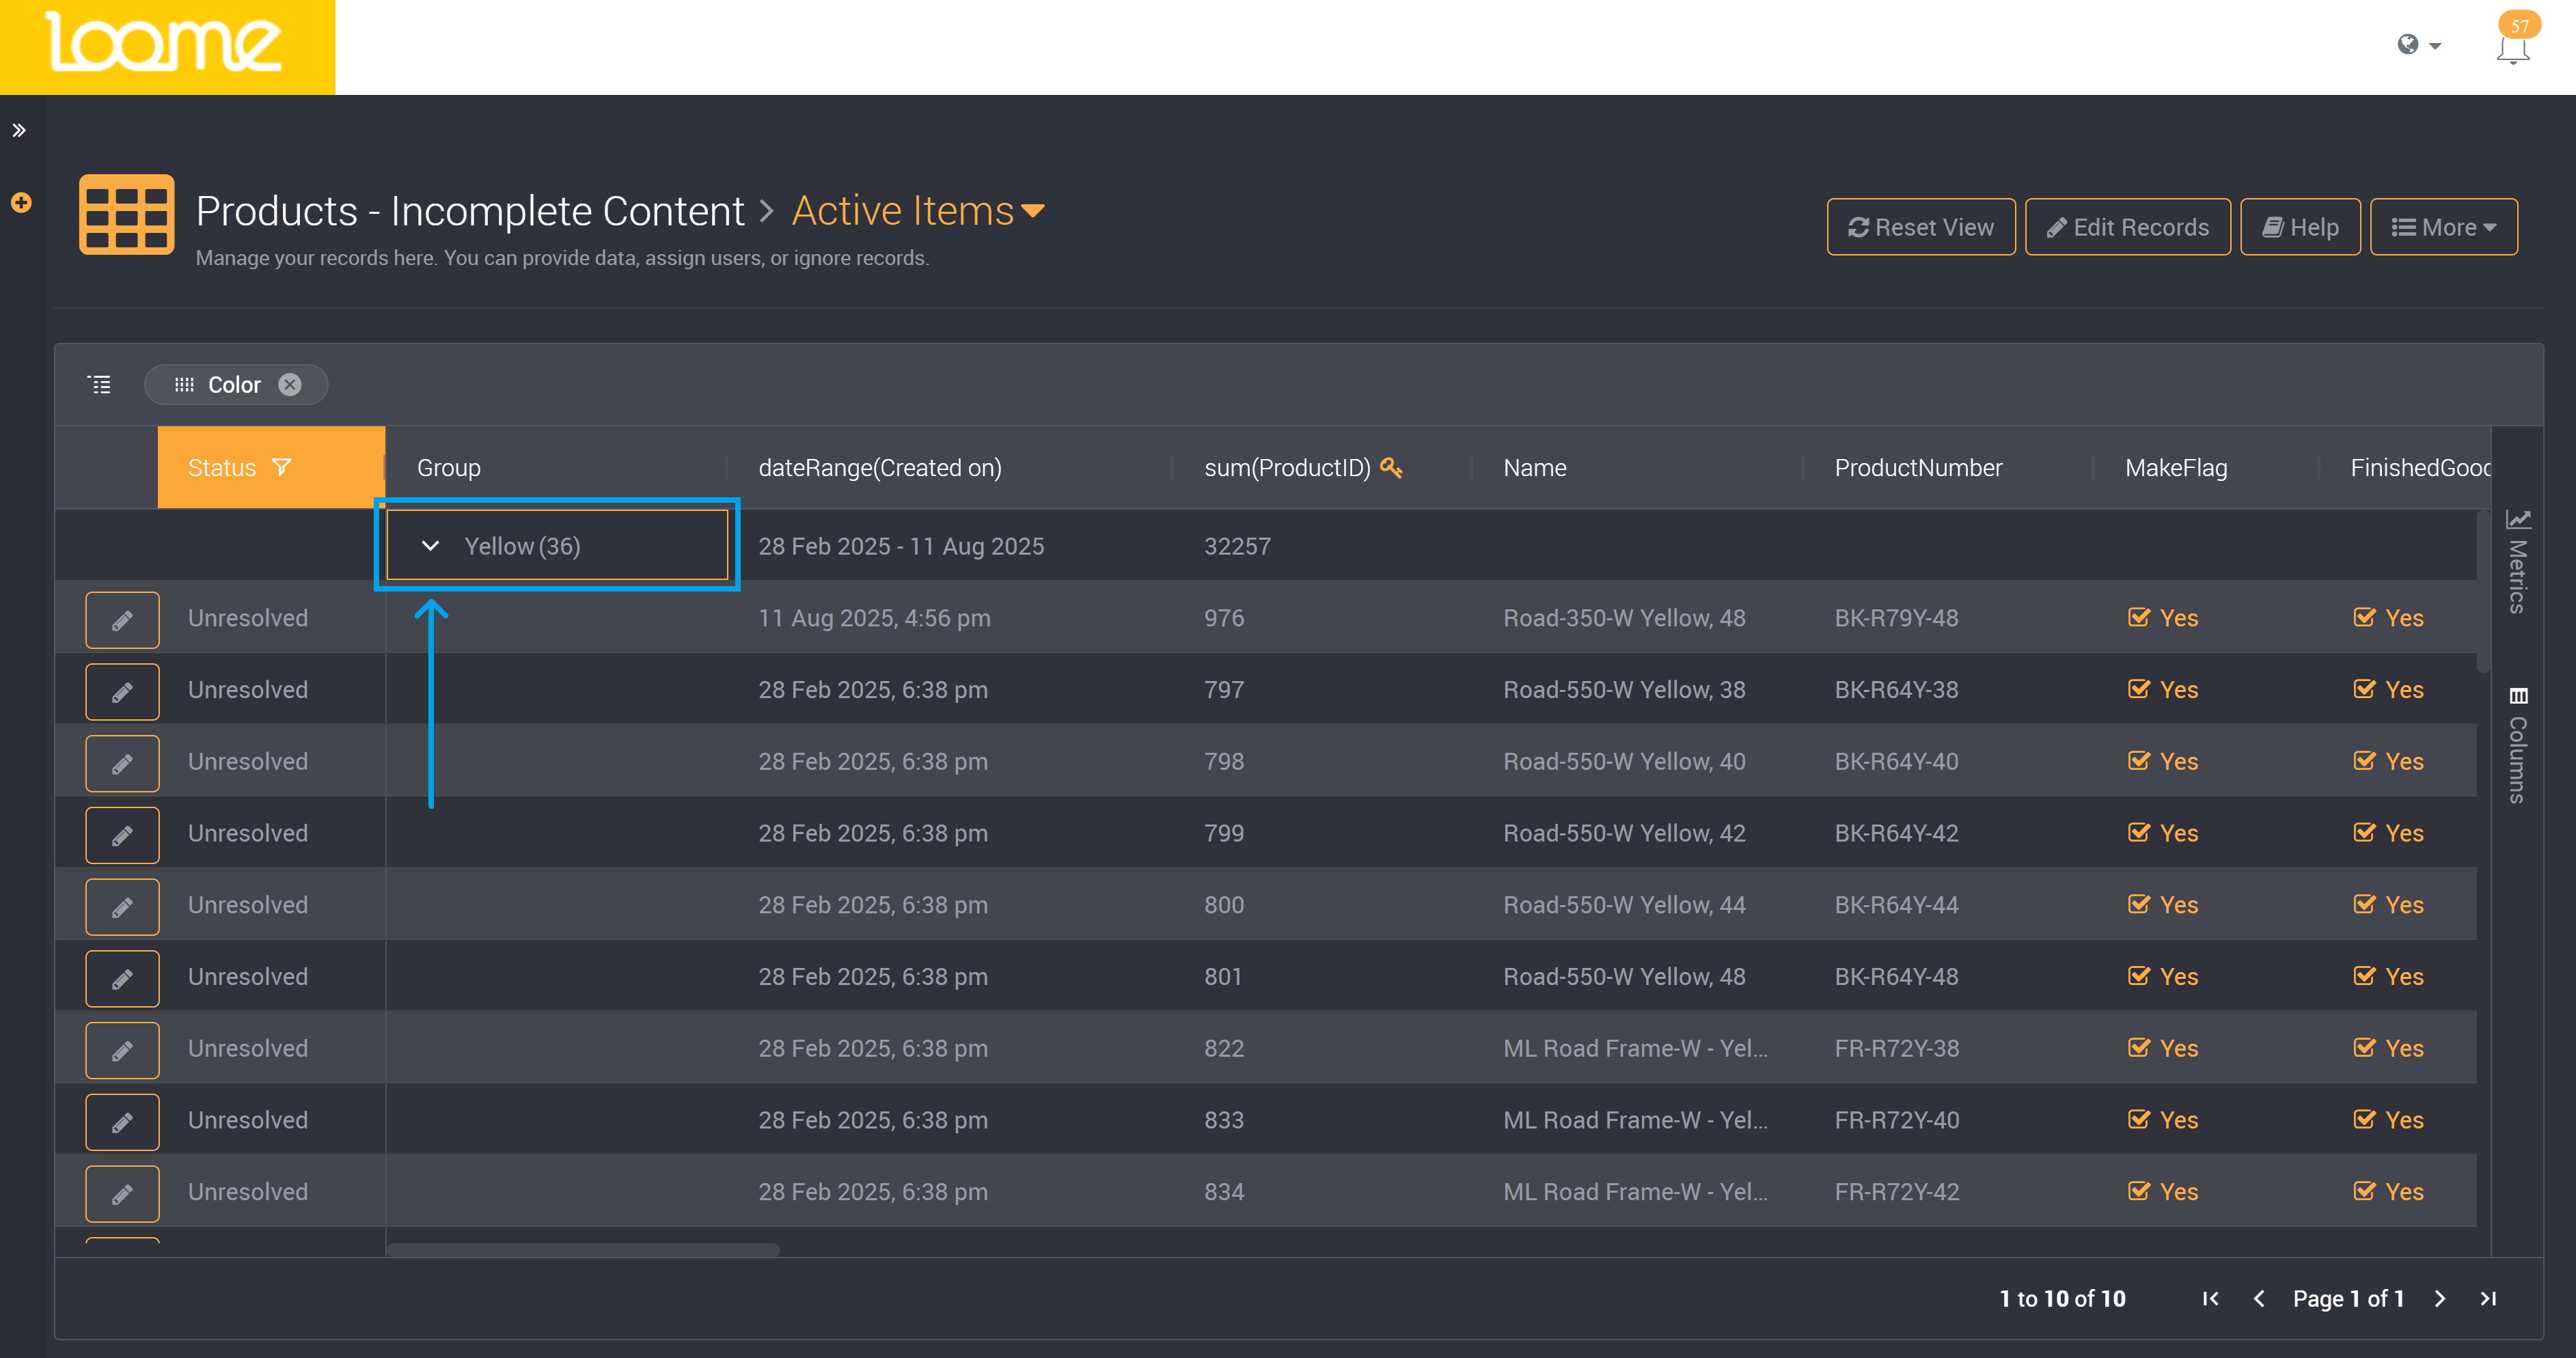The height and width of the screenshot is (1358, 2576).
Task: Toggle MakeFlag checkbox for BK-R64Y-44
Action: [x=2138, y=904]
